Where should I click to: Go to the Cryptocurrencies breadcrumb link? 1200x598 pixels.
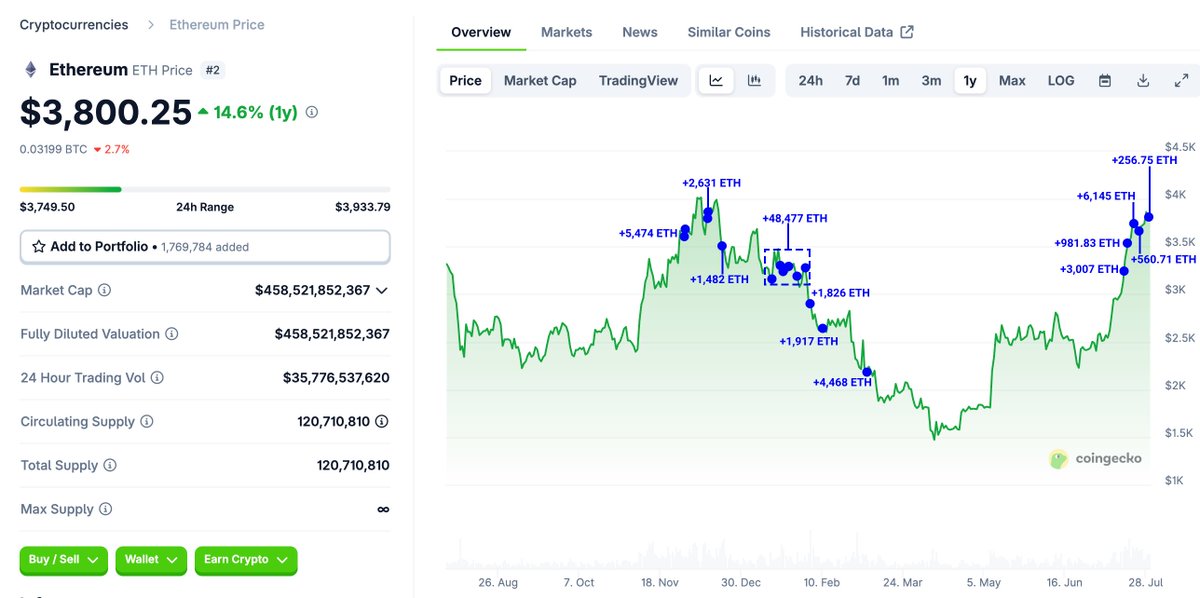tap(74, 24)
